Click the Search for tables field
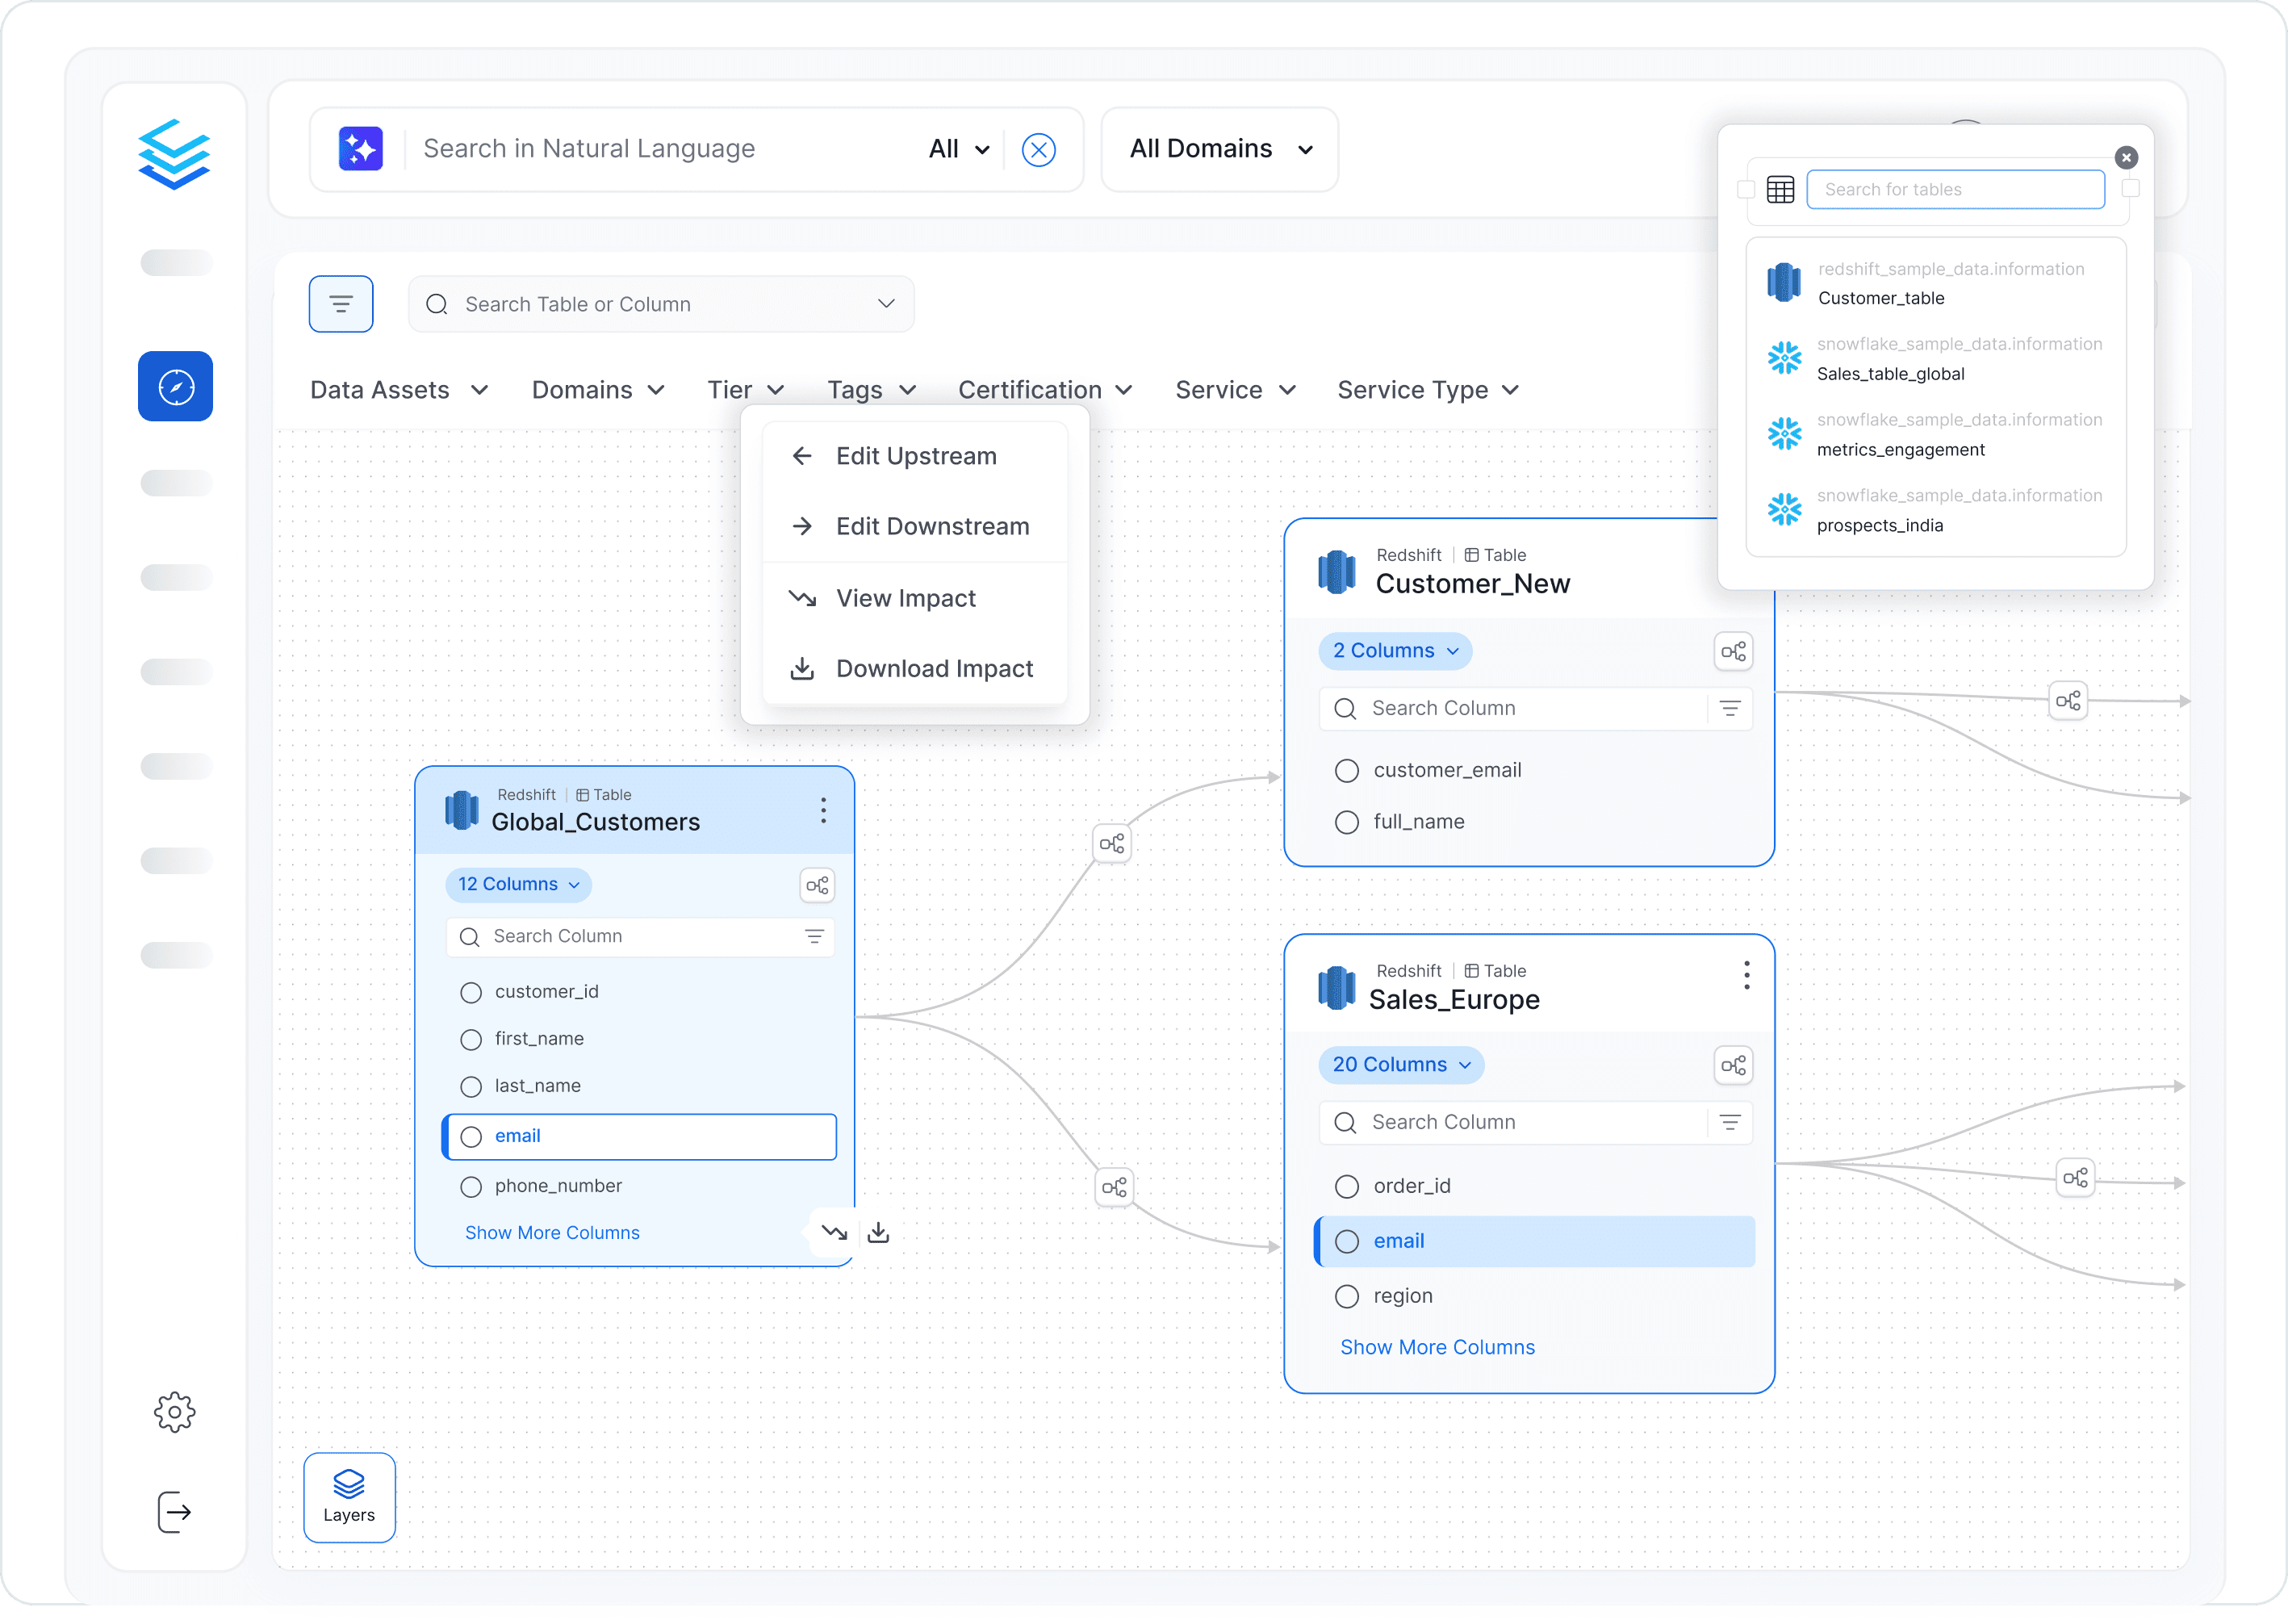Image resolution: width=2288 pixels, height=1624 pixels. [x=1955, y=189]
